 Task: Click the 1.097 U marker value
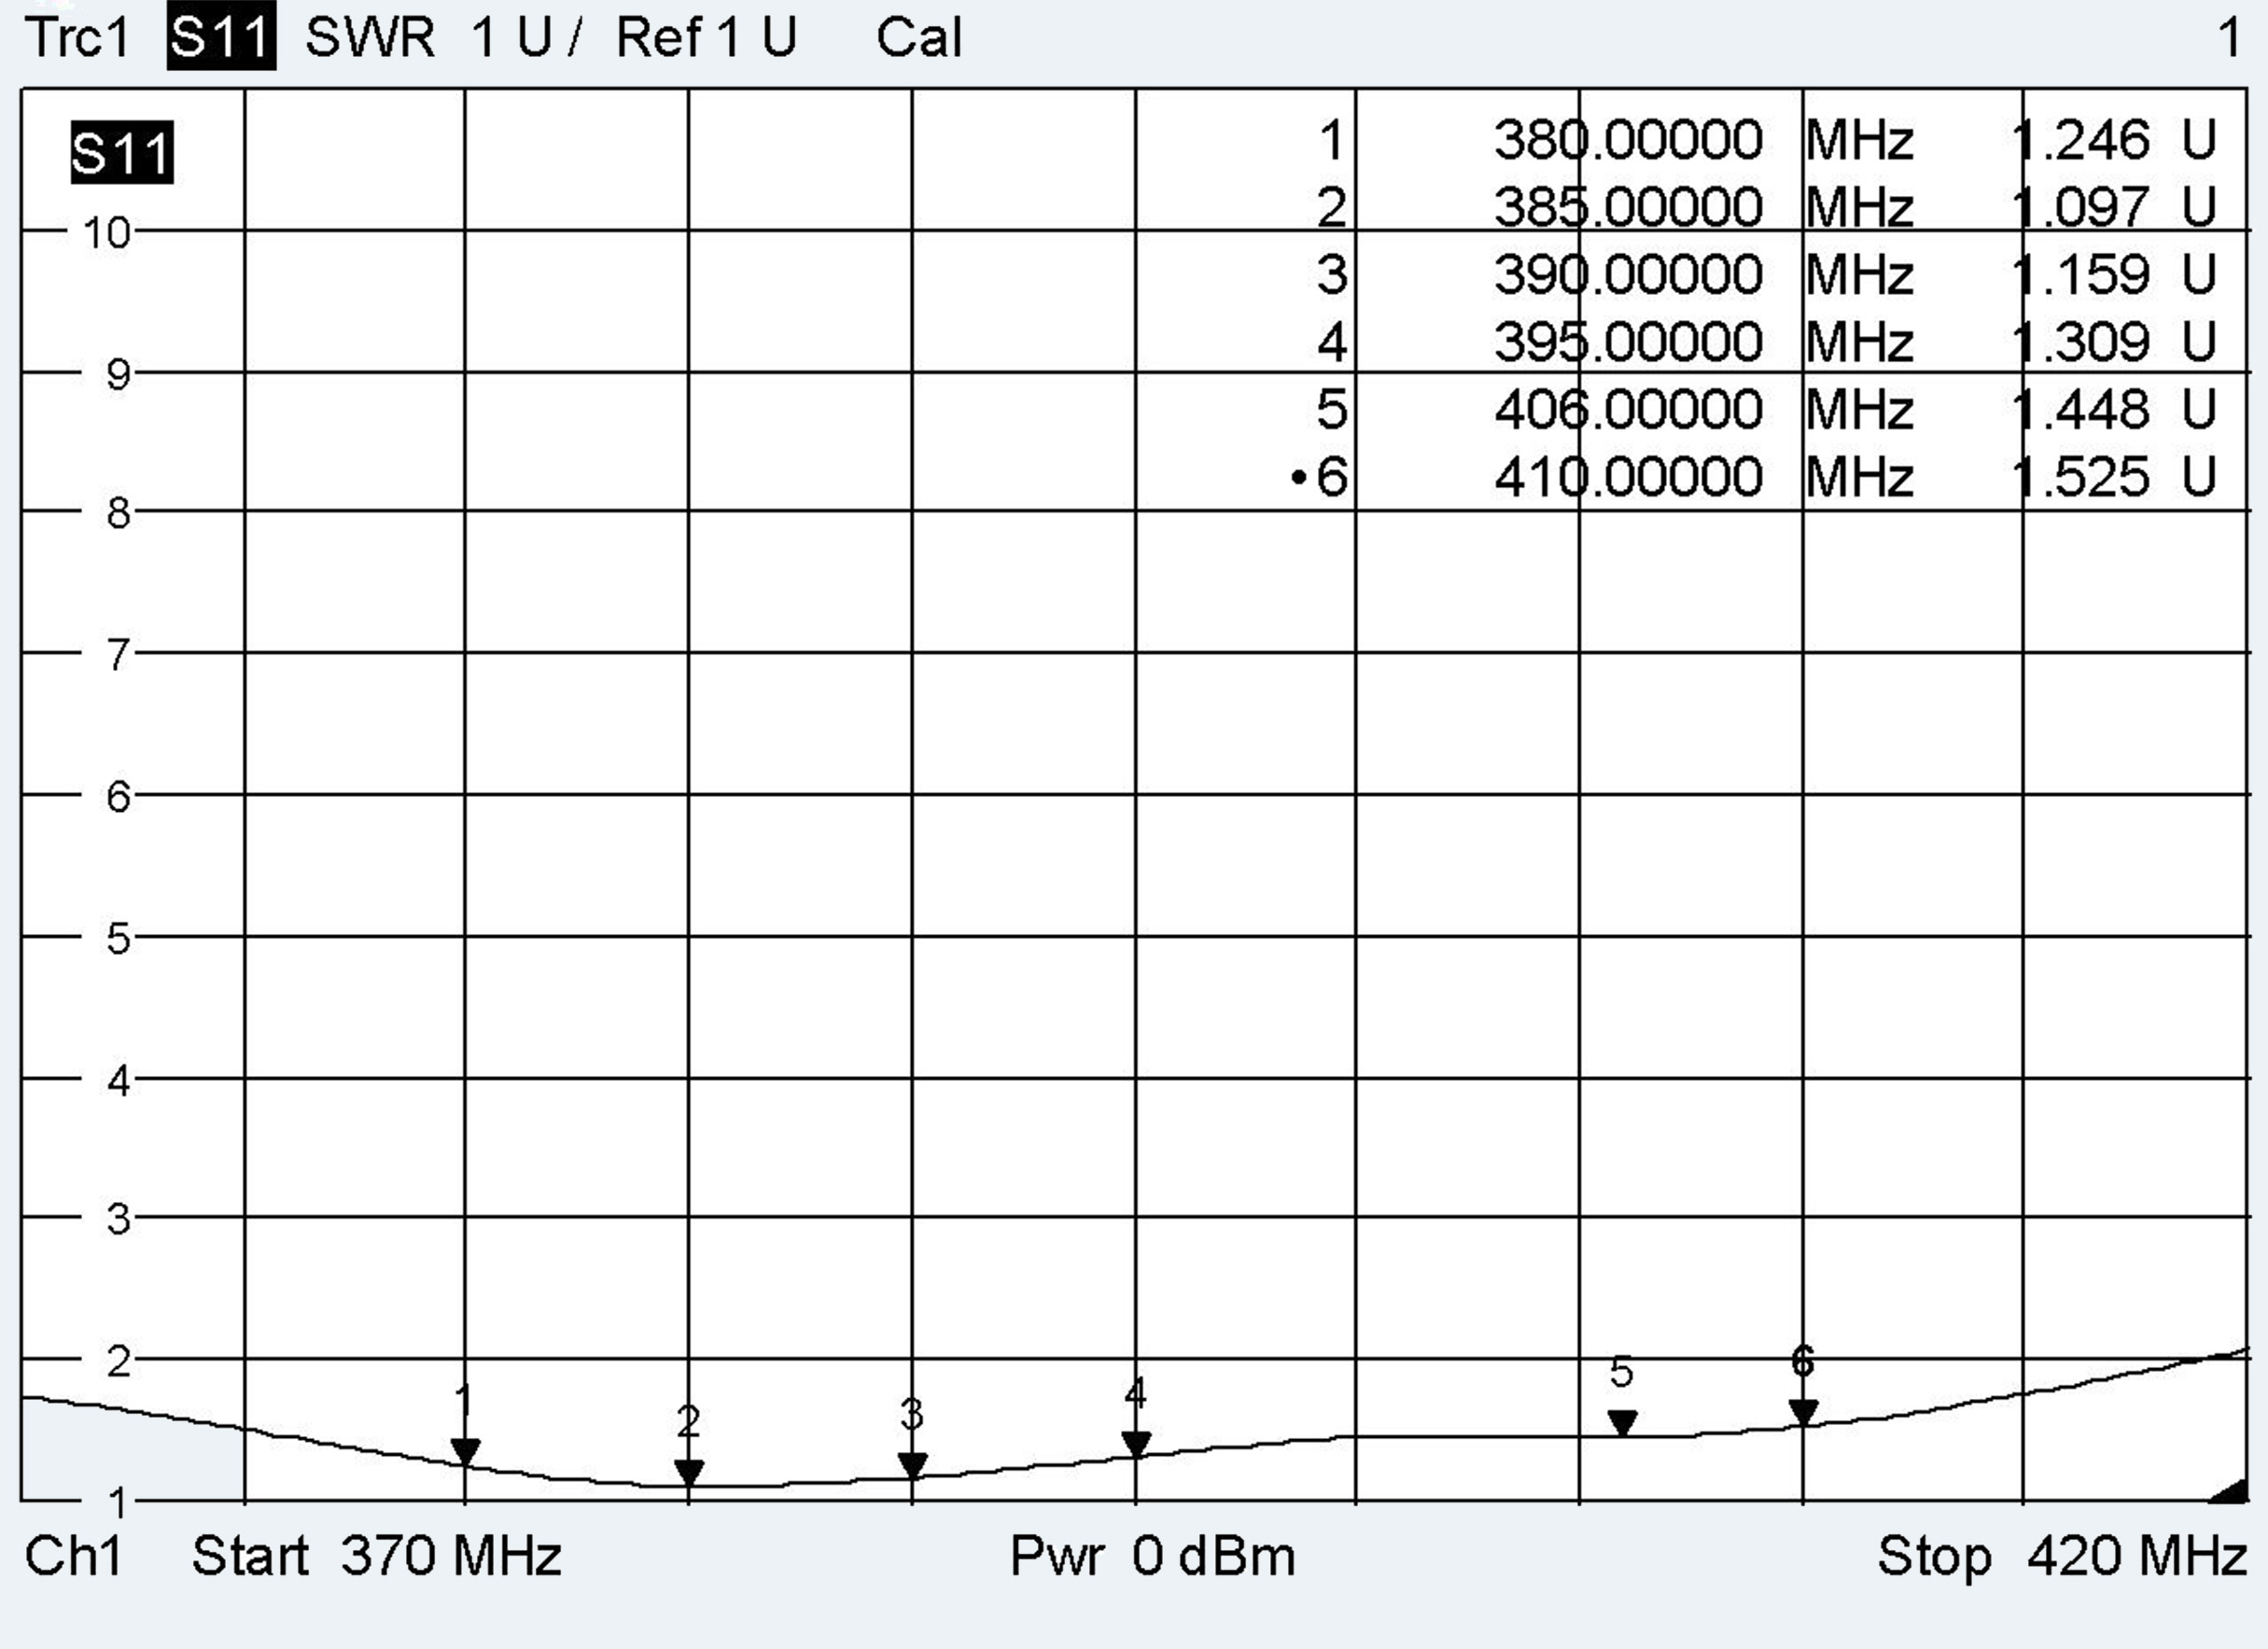[2114, 207]
